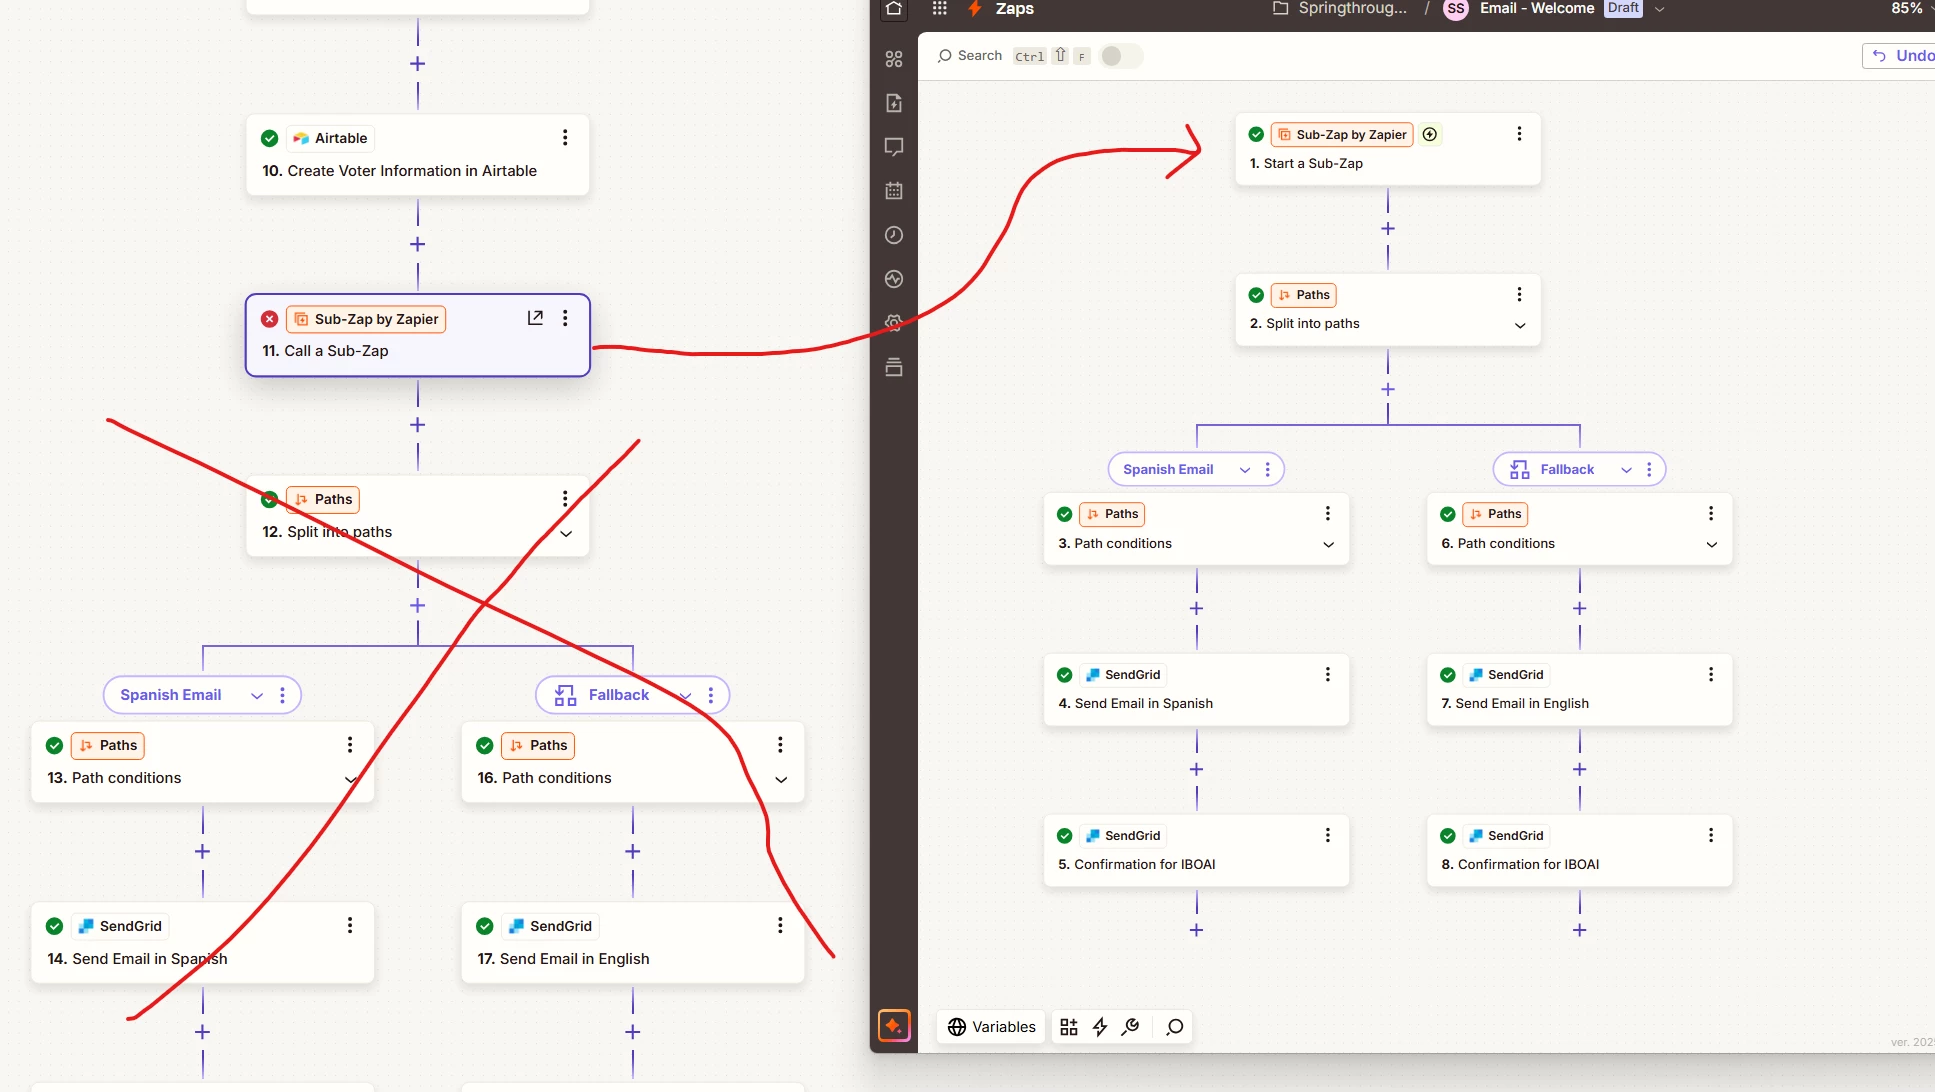Add a step between steps 4 and 5
1935x1092 pixels.
(1196, 769)
